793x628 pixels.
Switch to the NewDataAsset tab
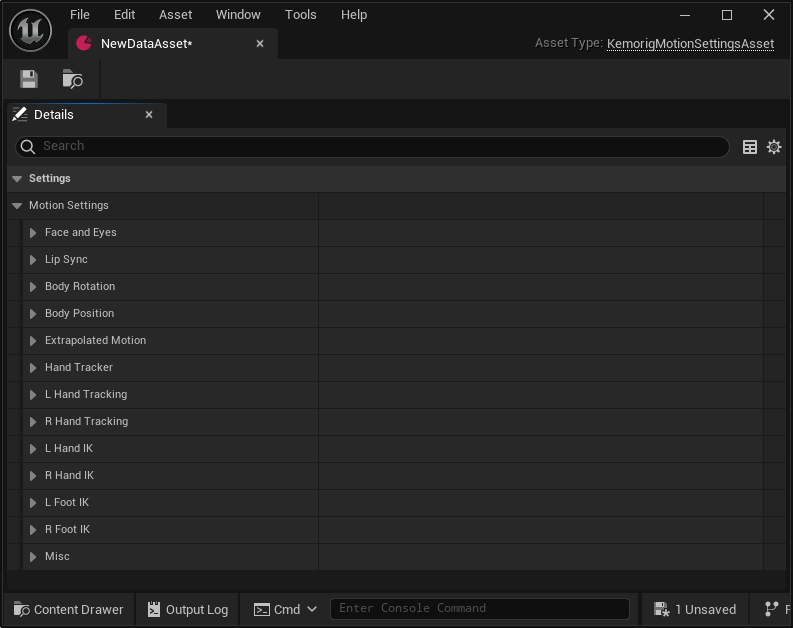[146, 44]
